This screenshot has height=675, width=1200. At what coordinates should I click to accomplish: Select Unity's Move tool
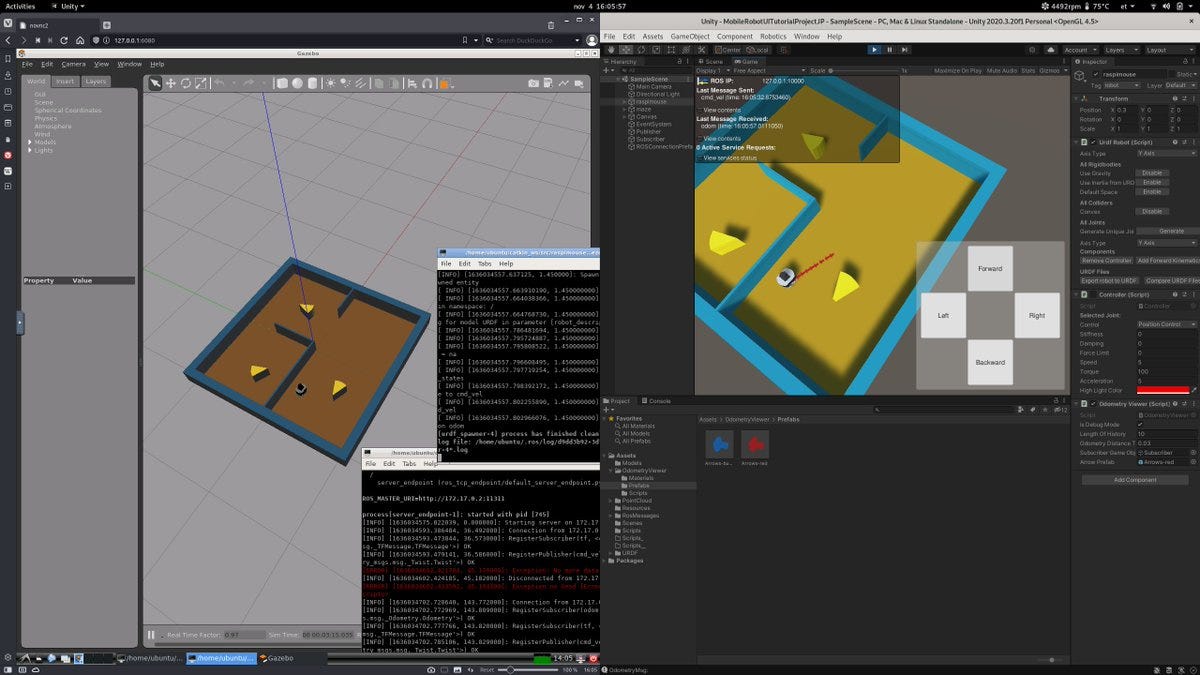(x=625, y=50)
